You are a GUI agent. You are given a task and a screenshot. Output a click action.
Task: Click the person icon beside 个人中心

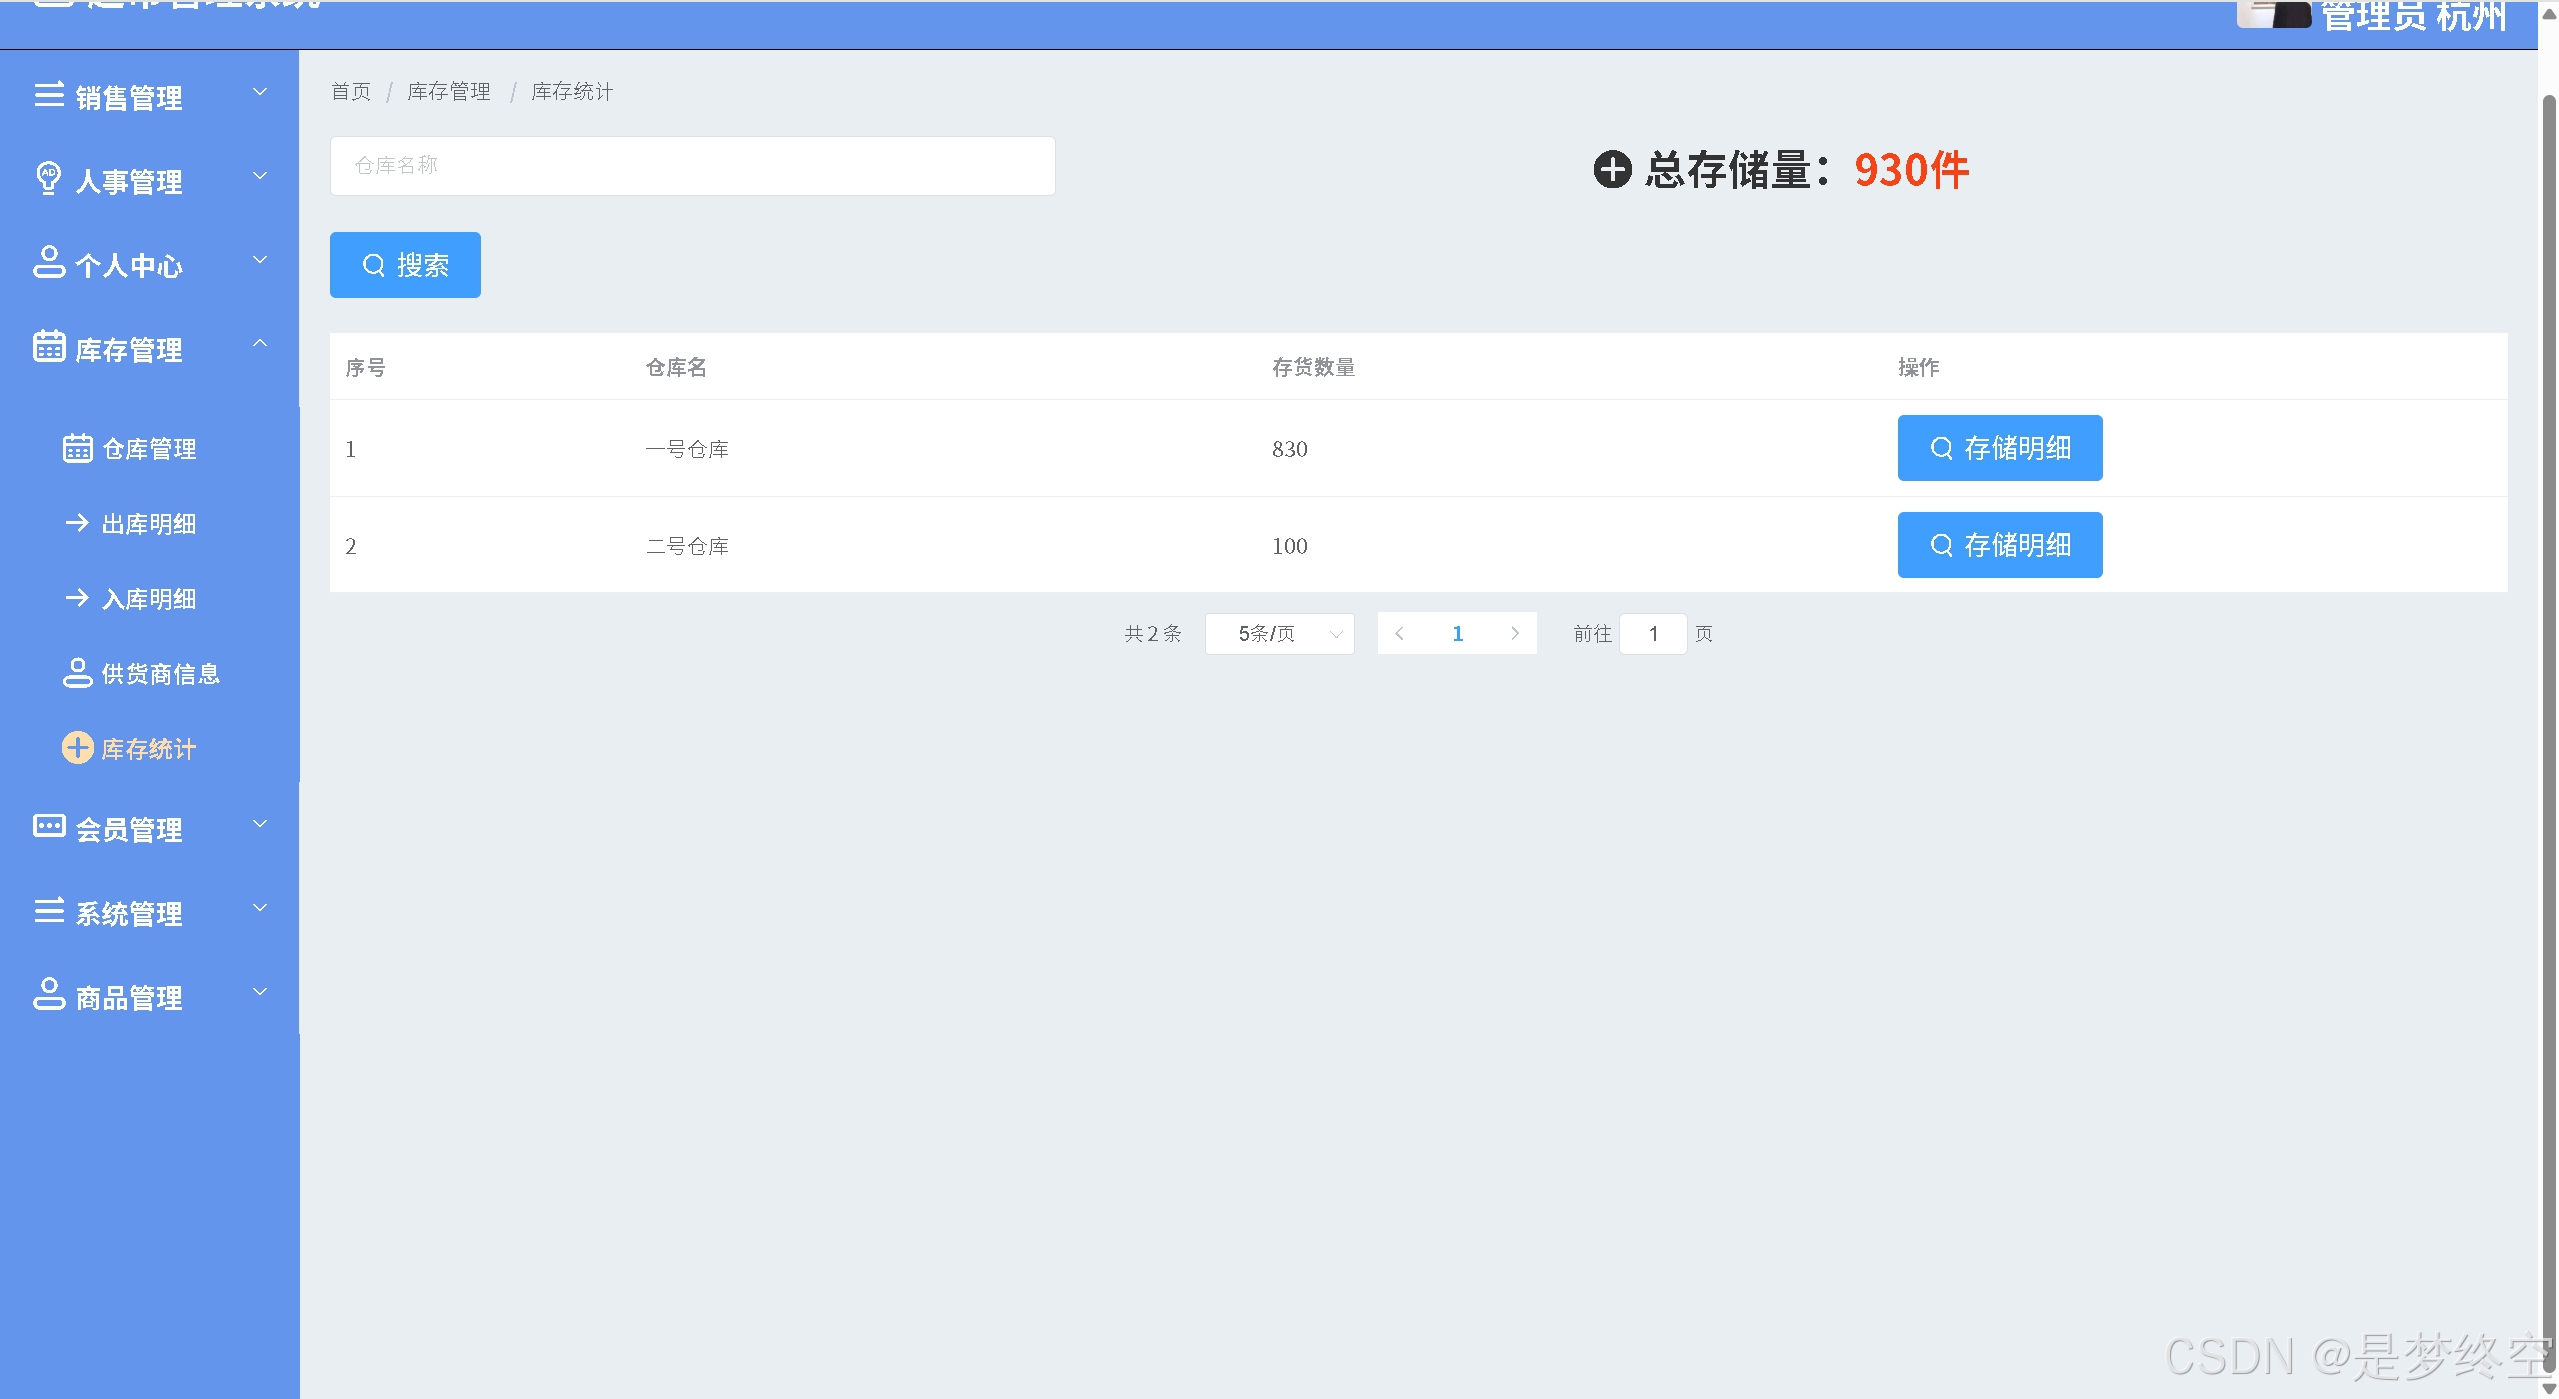click(49, 262)
